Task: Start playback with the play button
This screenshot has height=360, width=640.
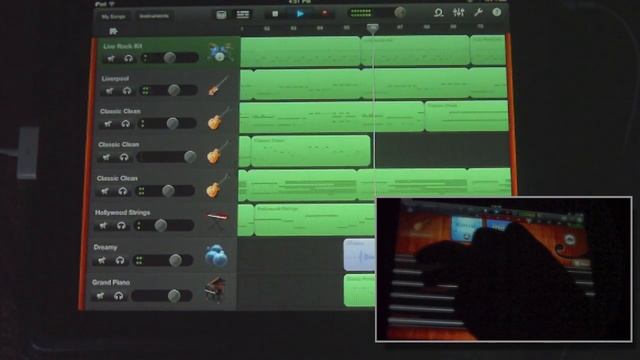Action: coord(300,13)
